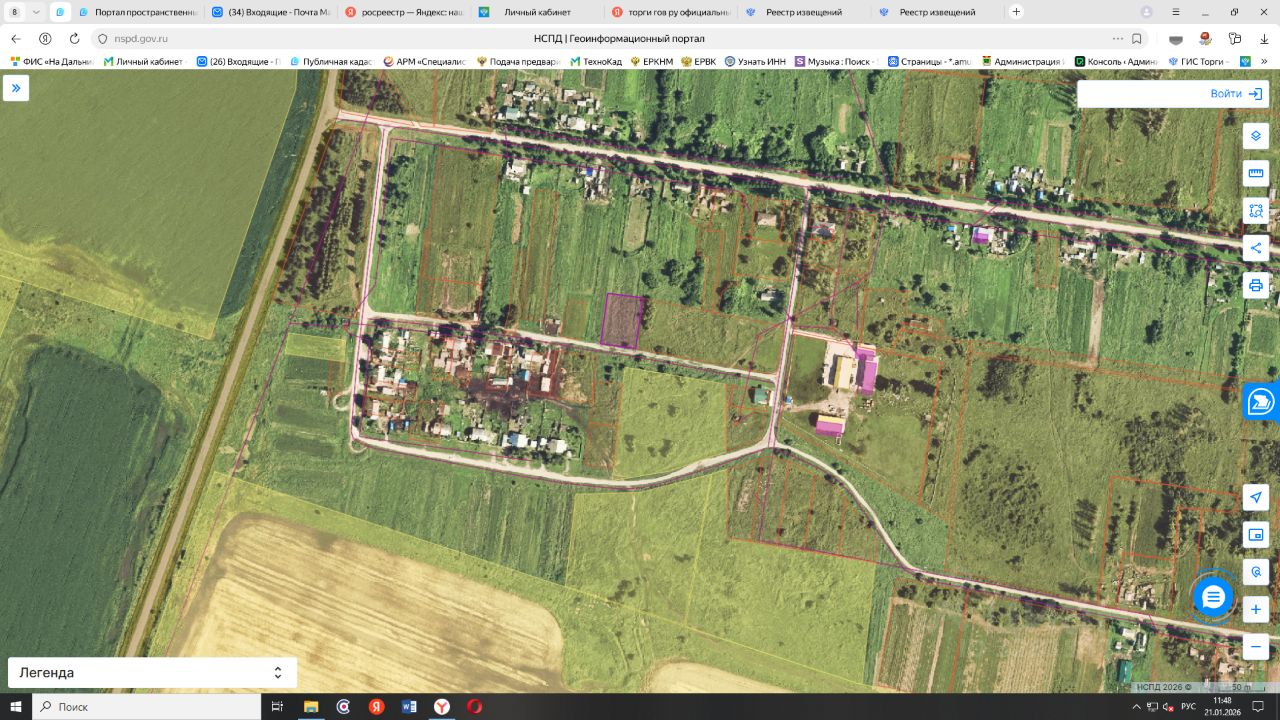Switch to the росреестр — Яндекс tab
Image resolution: width=1280 pixels, height=720 pixels.
tap(403, 12)
